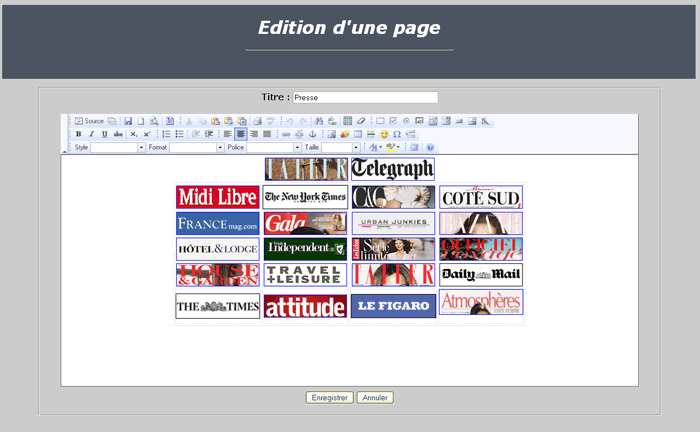Open the Taille size dropdown
The image size is (700, 432).
(341, 147)
